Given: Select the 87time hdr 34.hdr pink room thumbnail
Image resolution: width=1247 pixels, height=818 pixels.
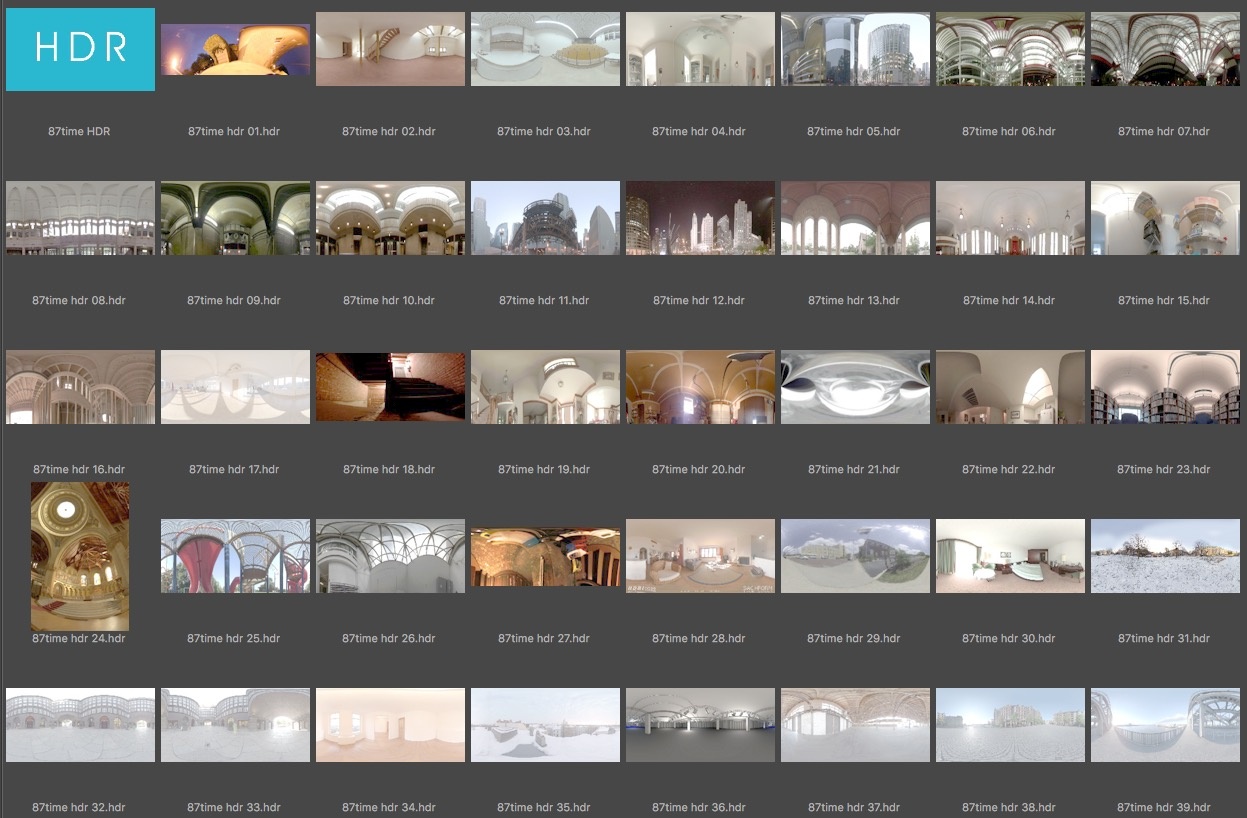Looking at the screenshot, I should pos(390,725).
